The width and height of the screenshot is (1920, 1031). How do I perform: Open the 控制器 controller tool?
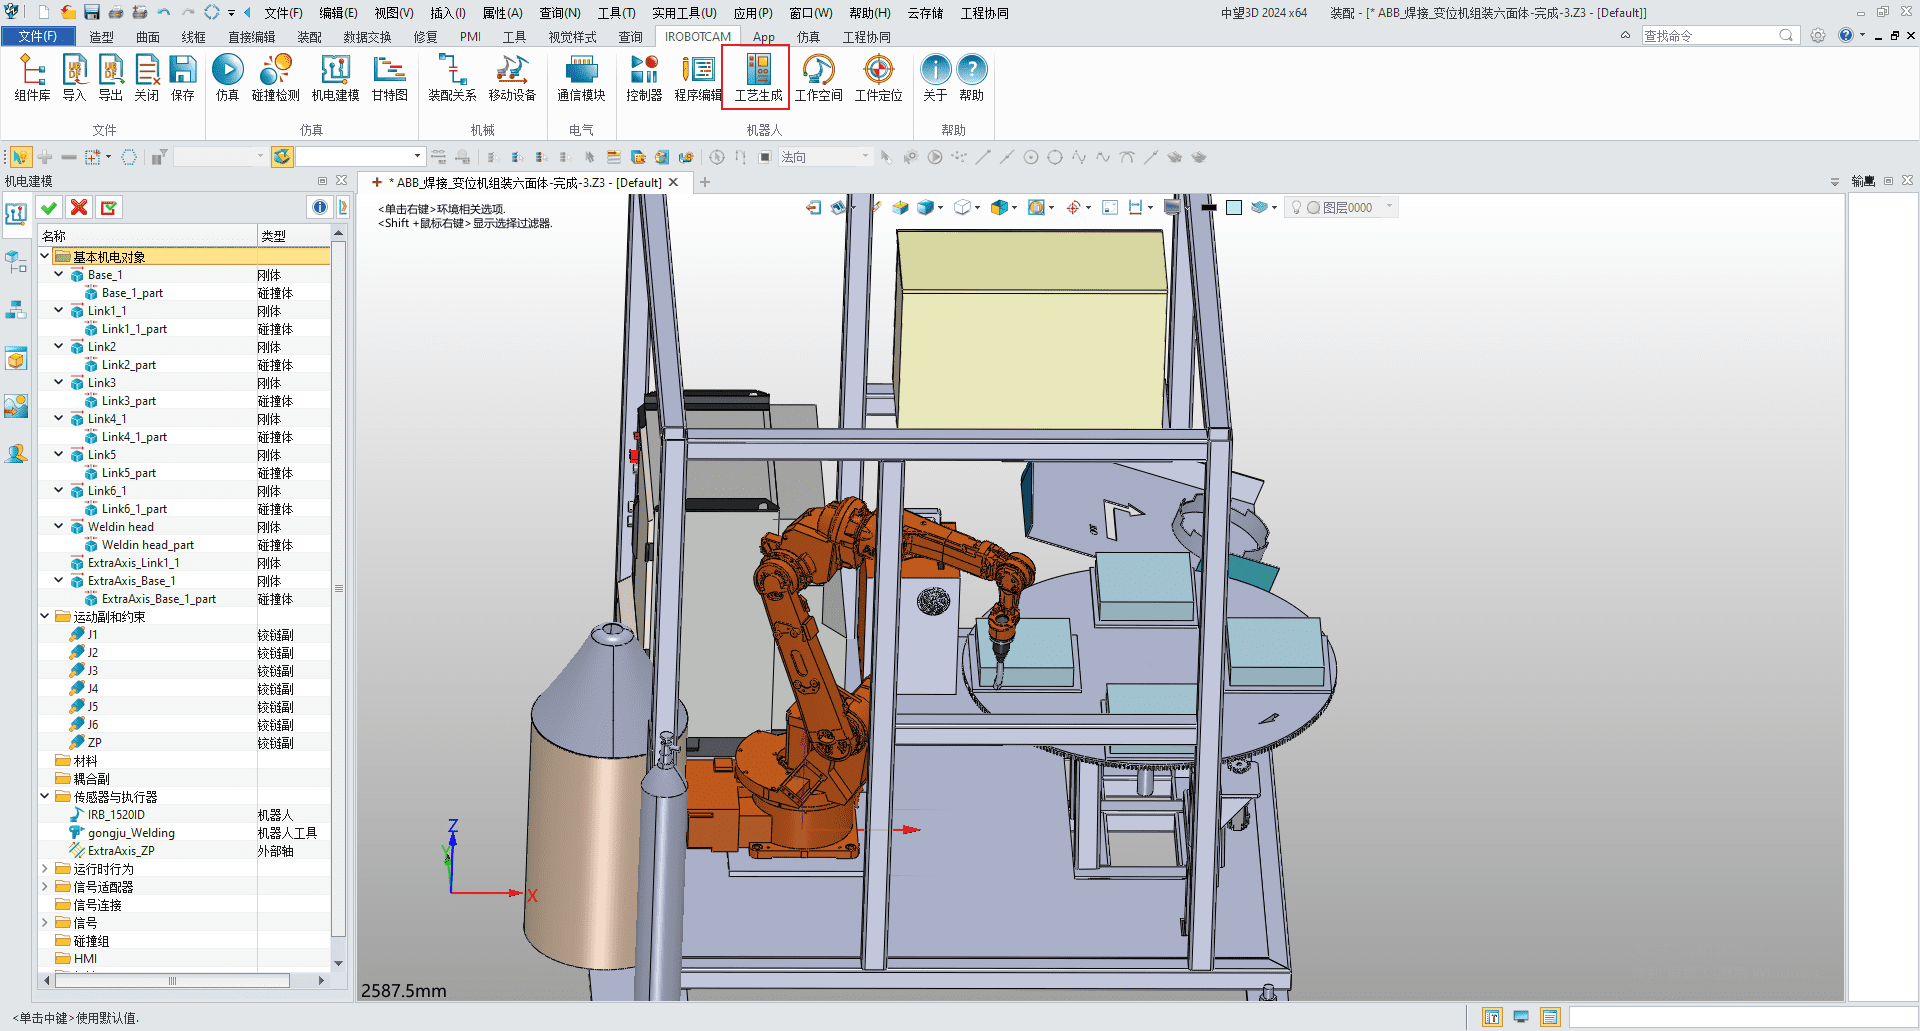tap(644, 77)
